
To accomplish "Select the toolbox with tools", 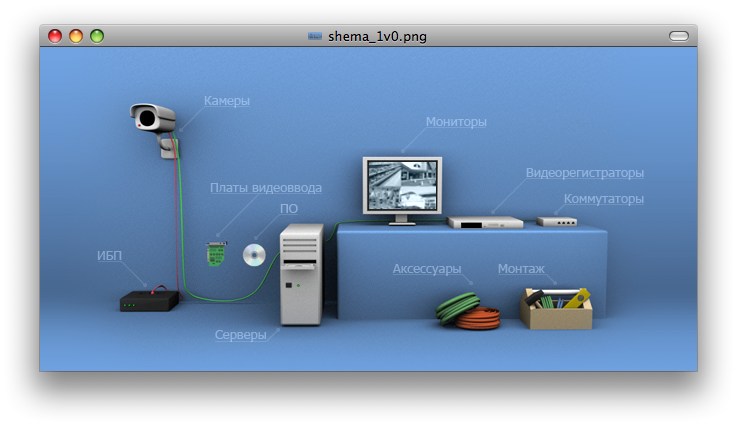I will (556, 308).
